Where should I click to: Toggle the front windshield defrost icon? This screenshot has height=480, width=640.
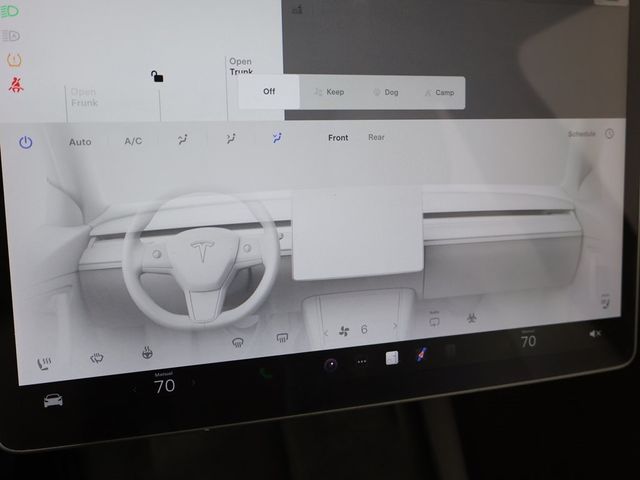(97, 358)
